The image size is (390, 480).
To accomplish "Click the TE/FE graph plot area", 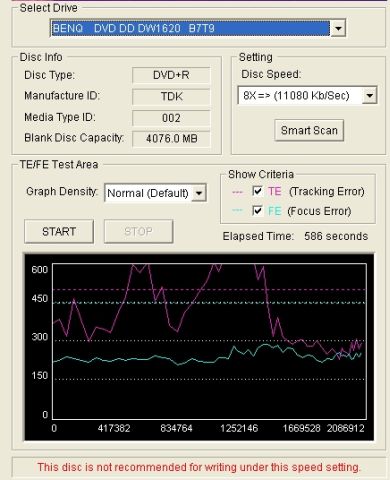I will pos(209,341).
